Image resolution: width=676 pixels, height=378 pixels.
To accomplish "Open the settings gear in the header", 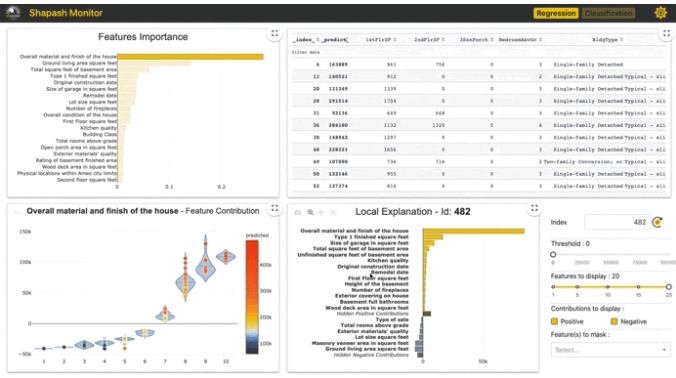I will click(x=660, y=13).
